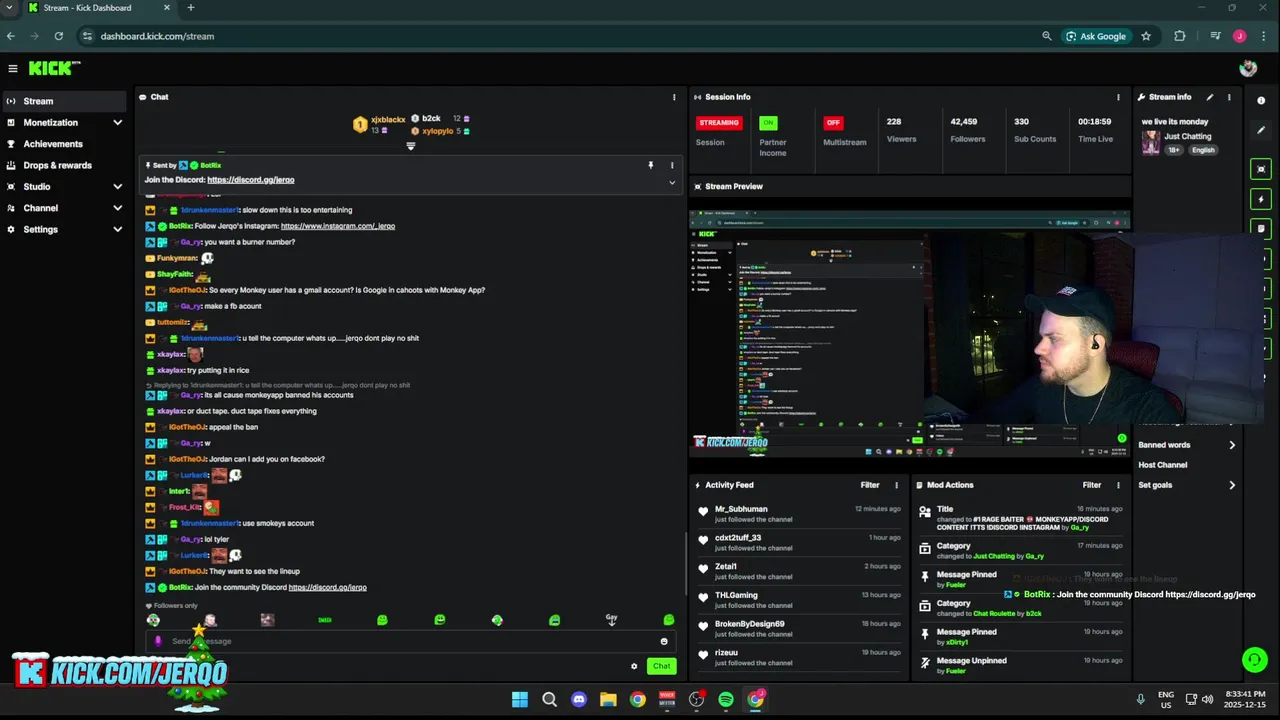Click the pencil icon in right rail
The height and width of the screenshot is (720, 1280).
click(x=1261, y=130)
